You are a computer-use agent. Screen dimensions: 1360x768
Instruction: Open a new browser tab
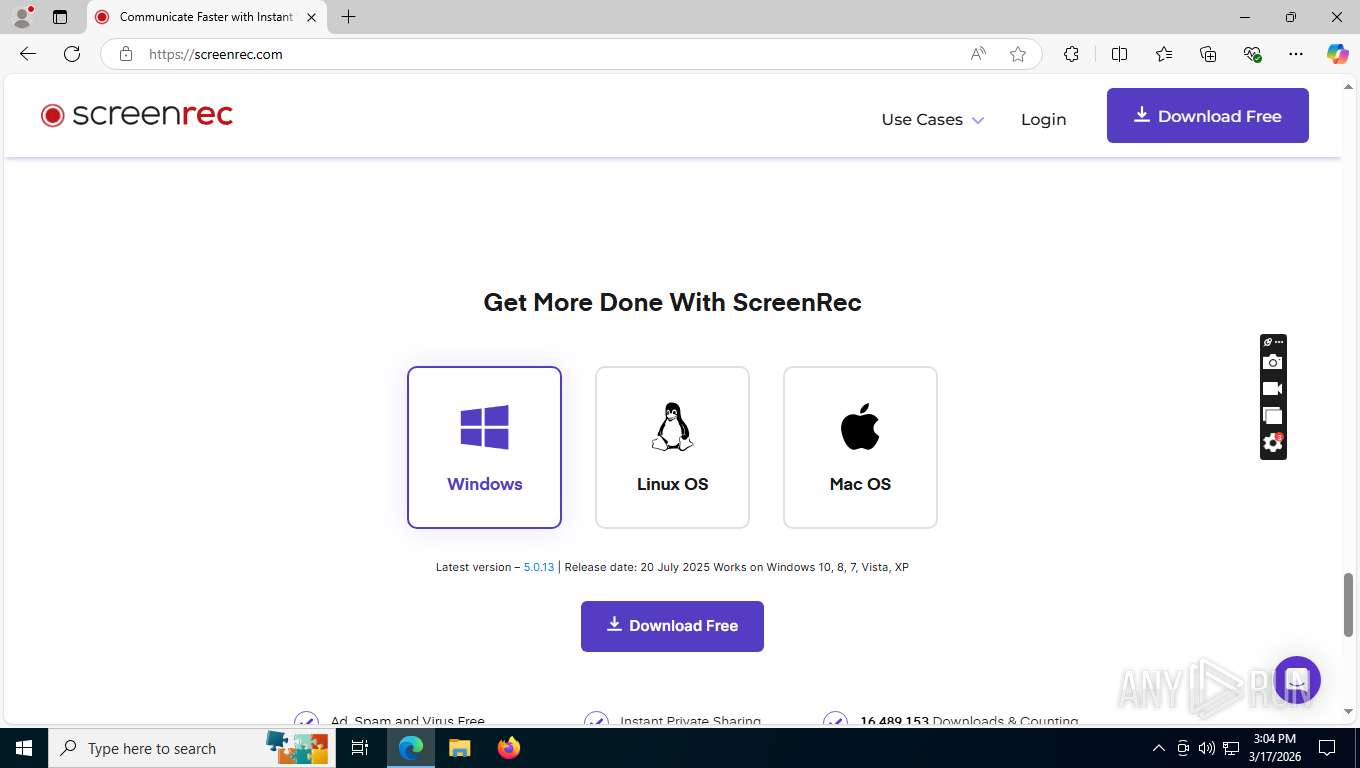coord(348,17)
